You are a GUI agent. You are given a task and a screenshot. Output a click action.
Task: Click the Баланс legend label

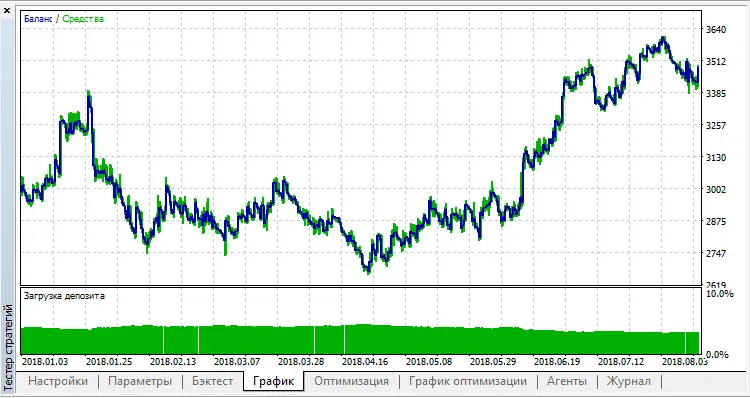[x=38, y=19]
